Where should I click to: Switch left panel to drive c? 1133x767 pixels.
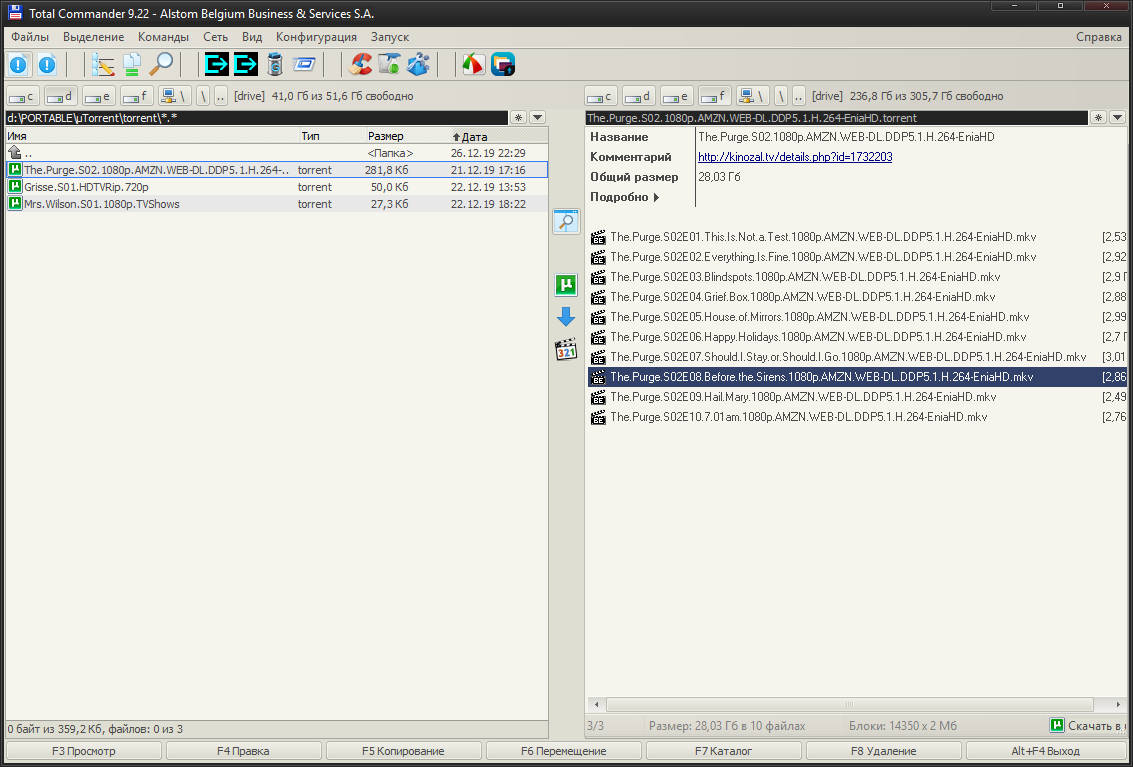pos(24,95)
